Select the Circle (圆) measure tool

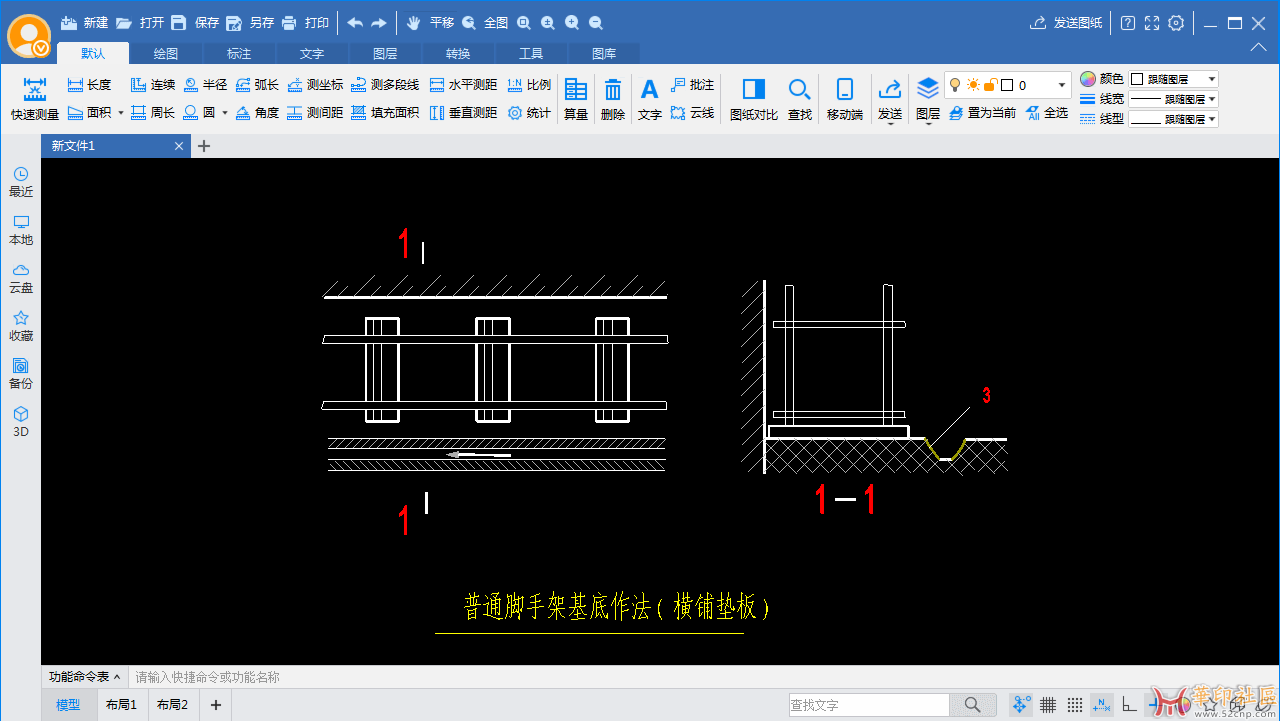coord(199,113)
